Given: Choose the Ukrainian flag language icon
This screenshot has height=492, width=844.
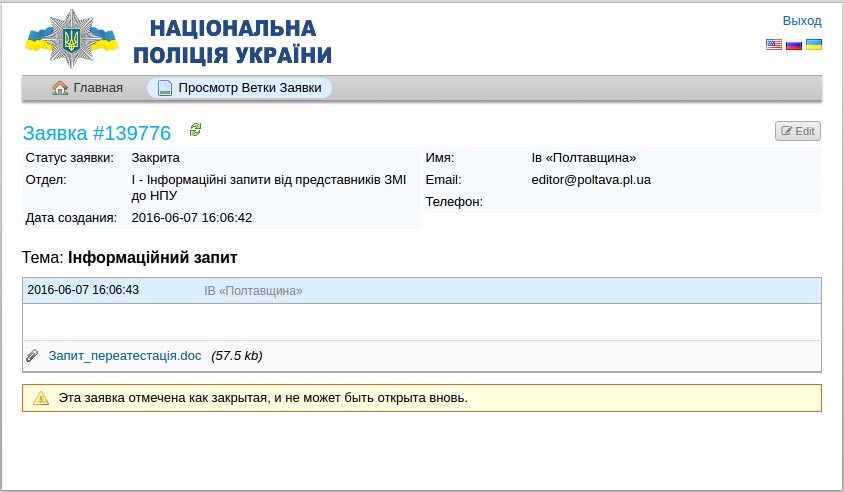Looking at the screenshot, I should point(814,45).
